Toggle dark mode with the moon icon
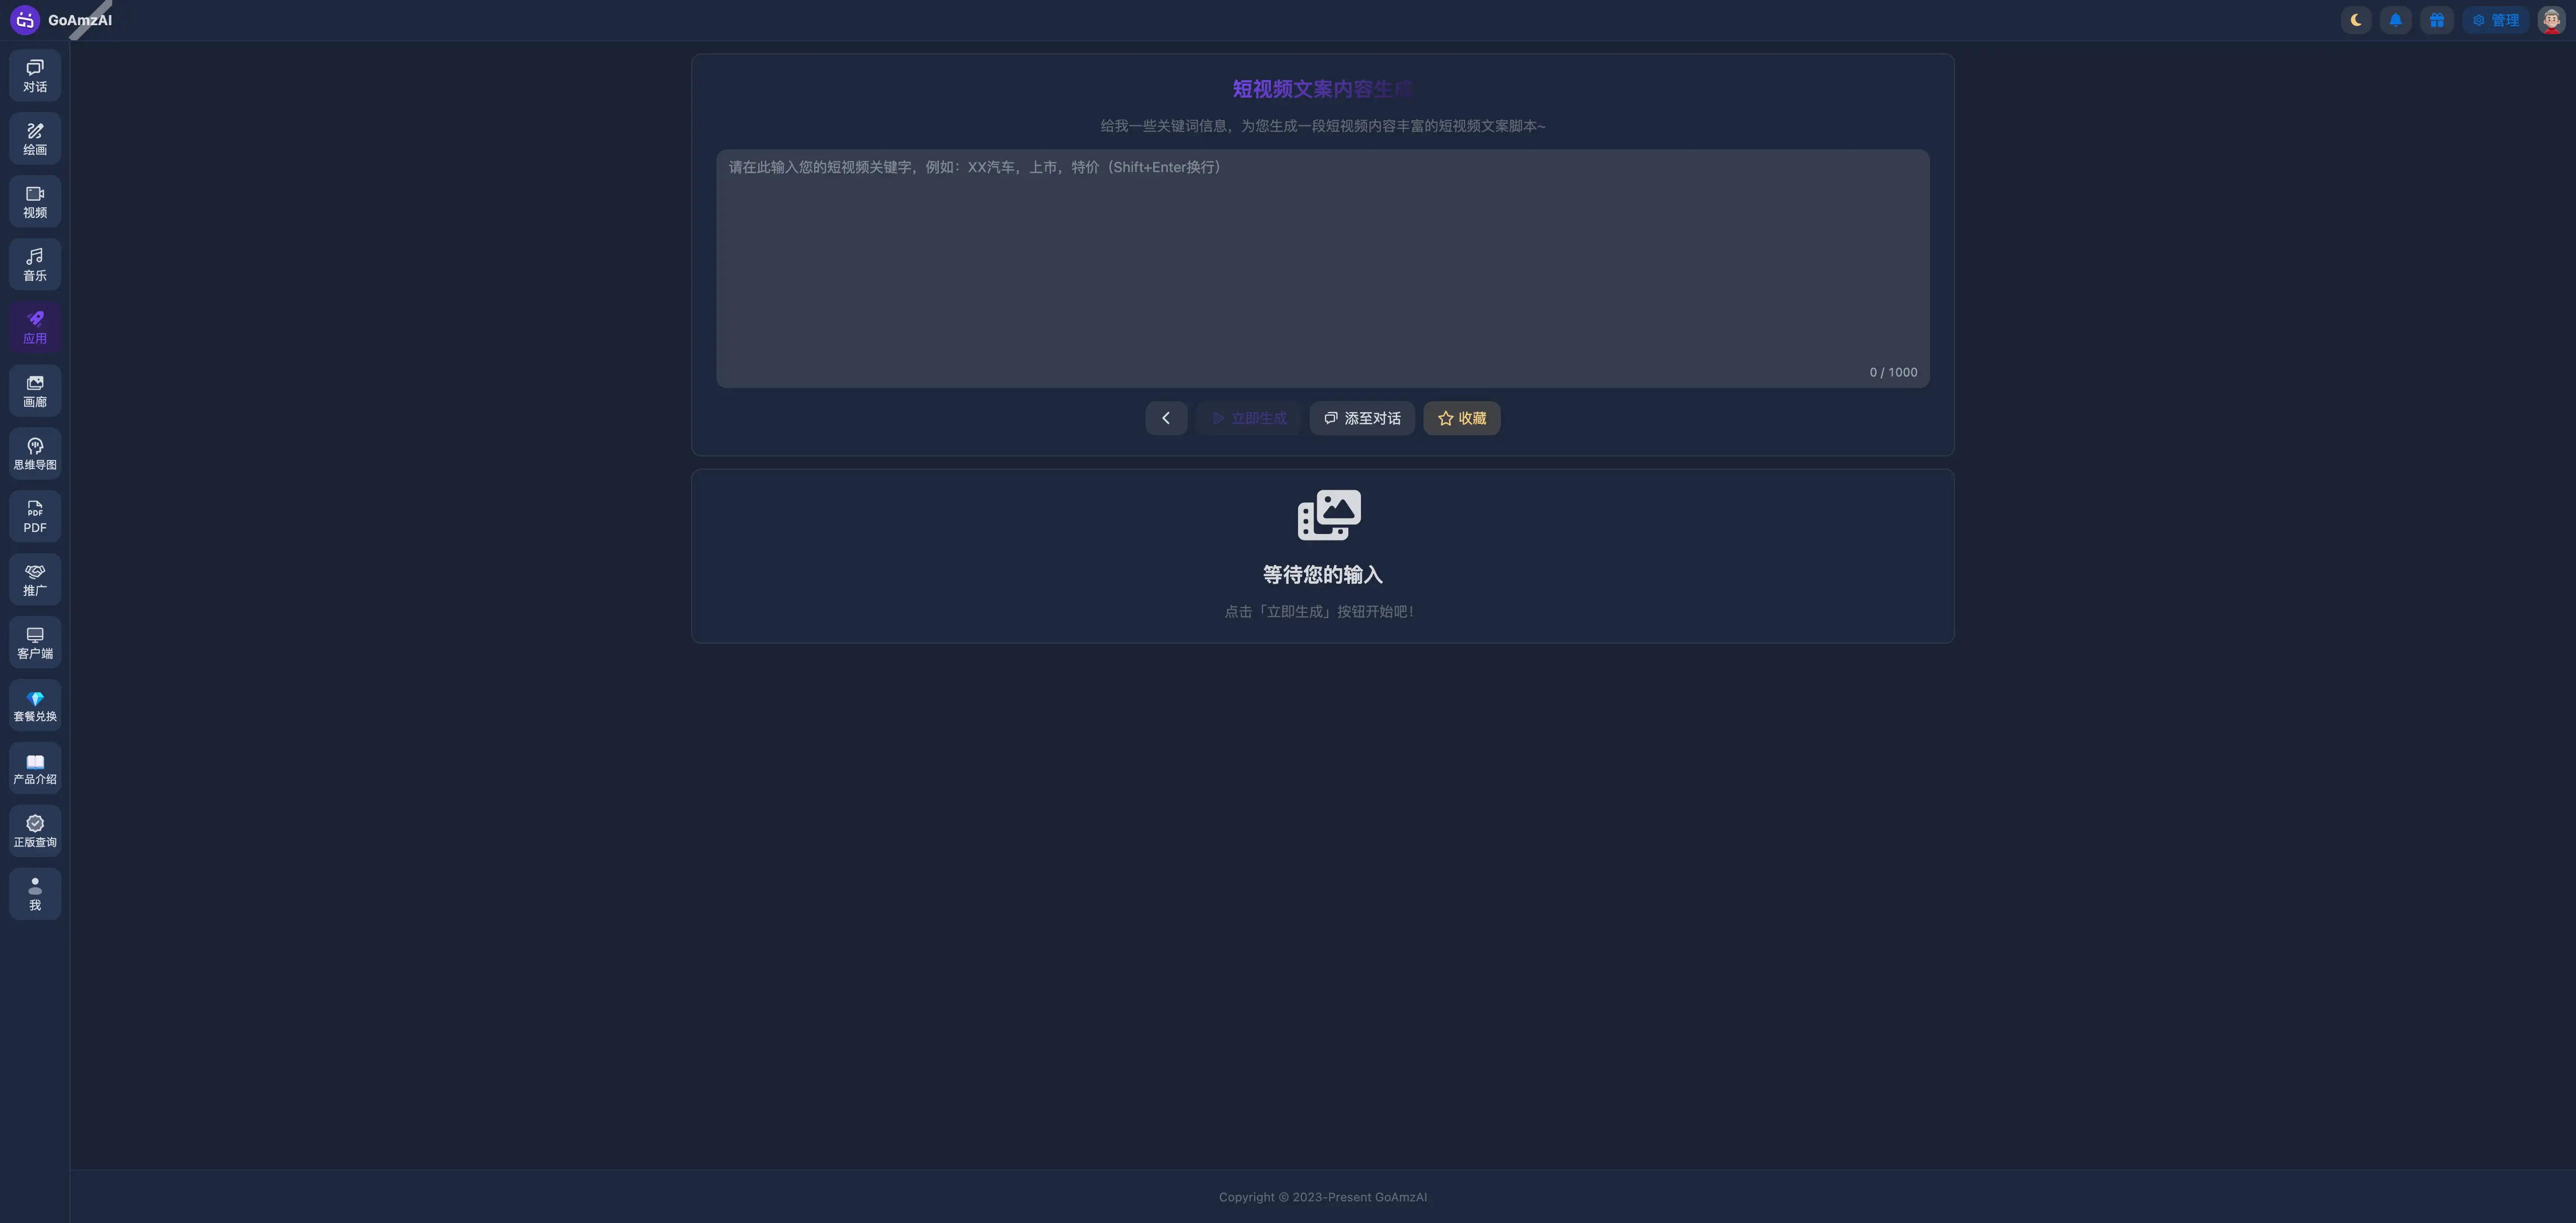The width and height of the screenshot is (2576, 1223). point(2356,20)
